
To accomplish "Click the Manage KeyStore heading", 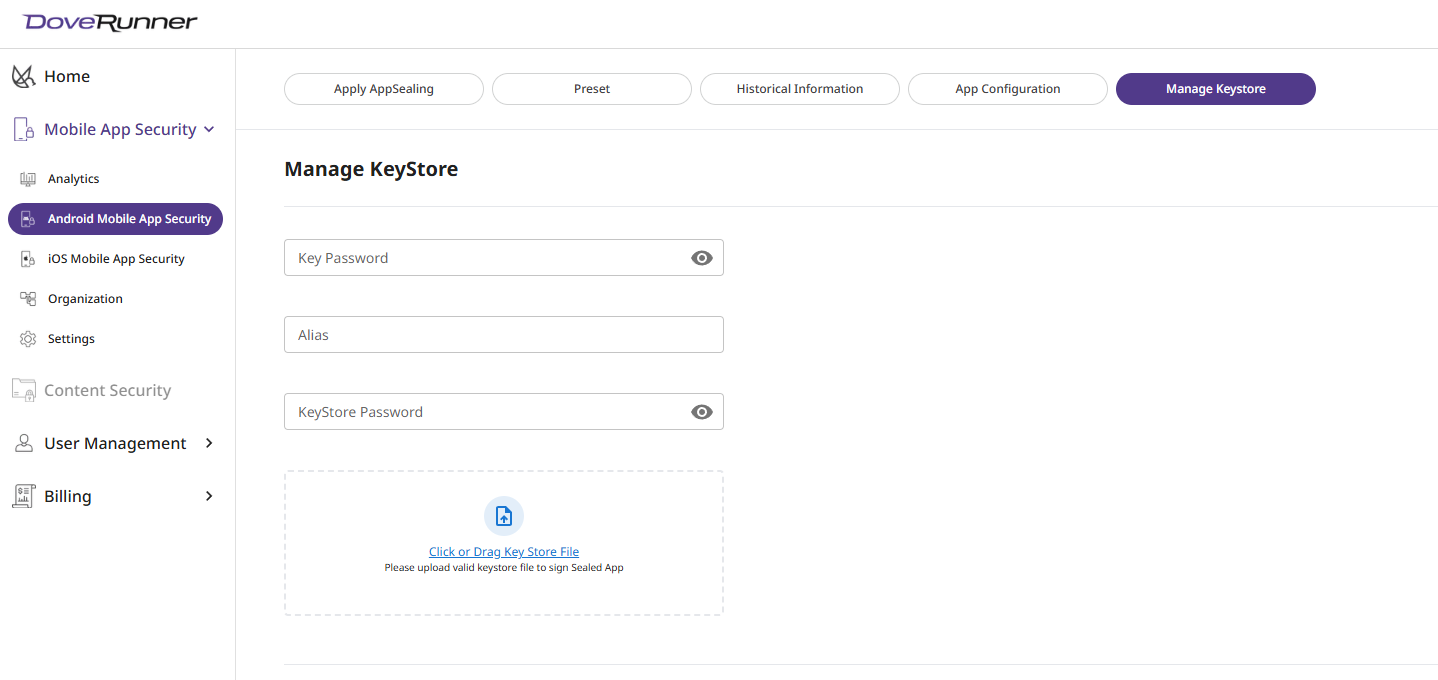I will click(371, 169).
